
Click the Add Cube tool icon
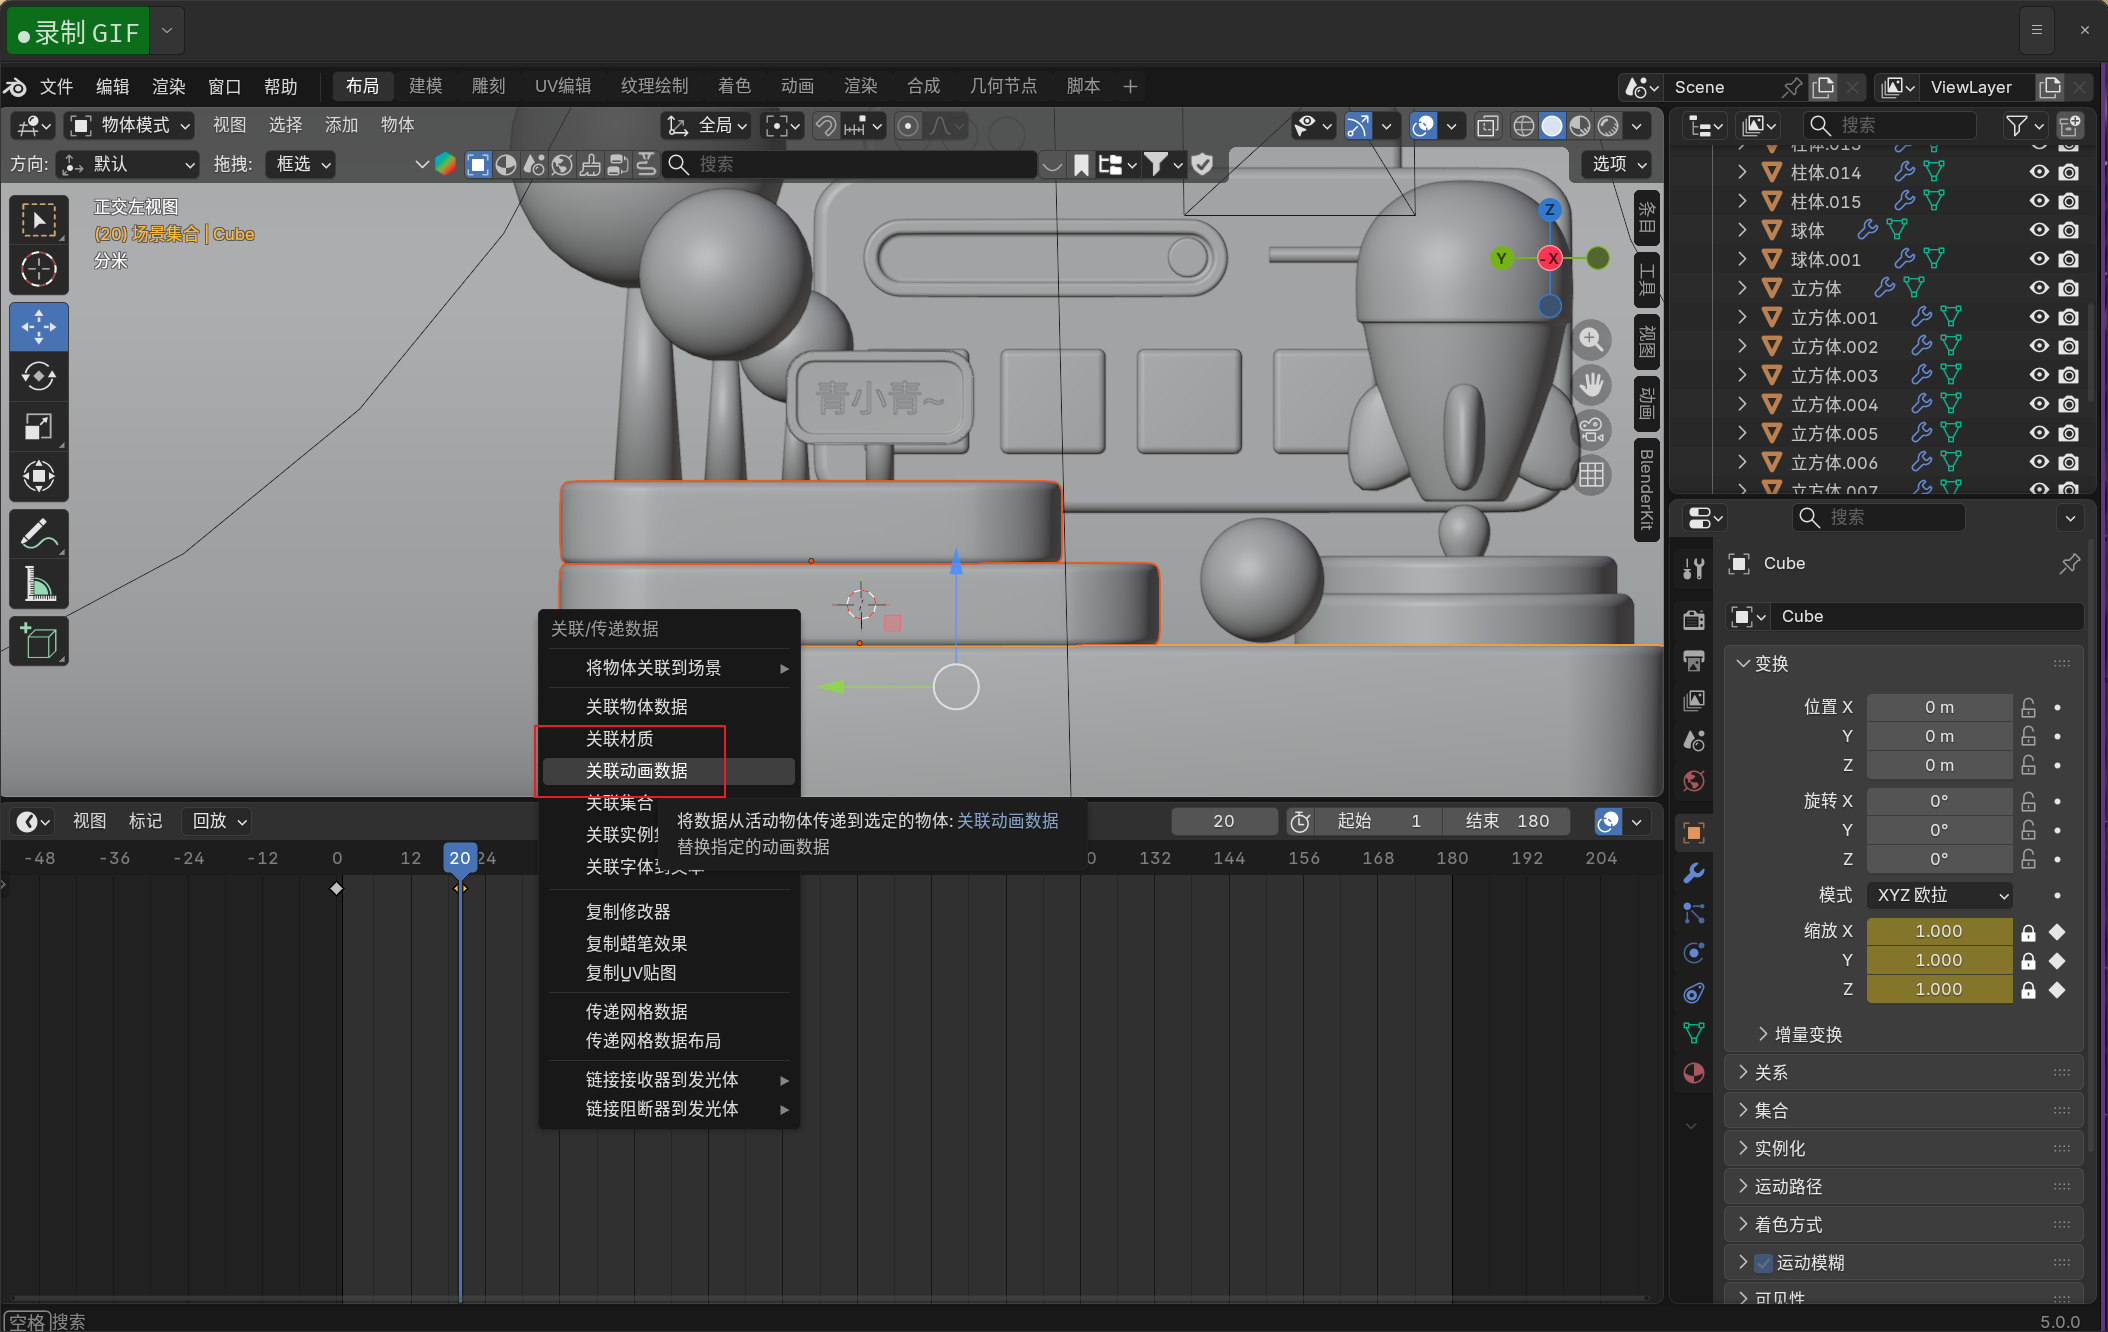pyautogui.click(x=39, y=641)
